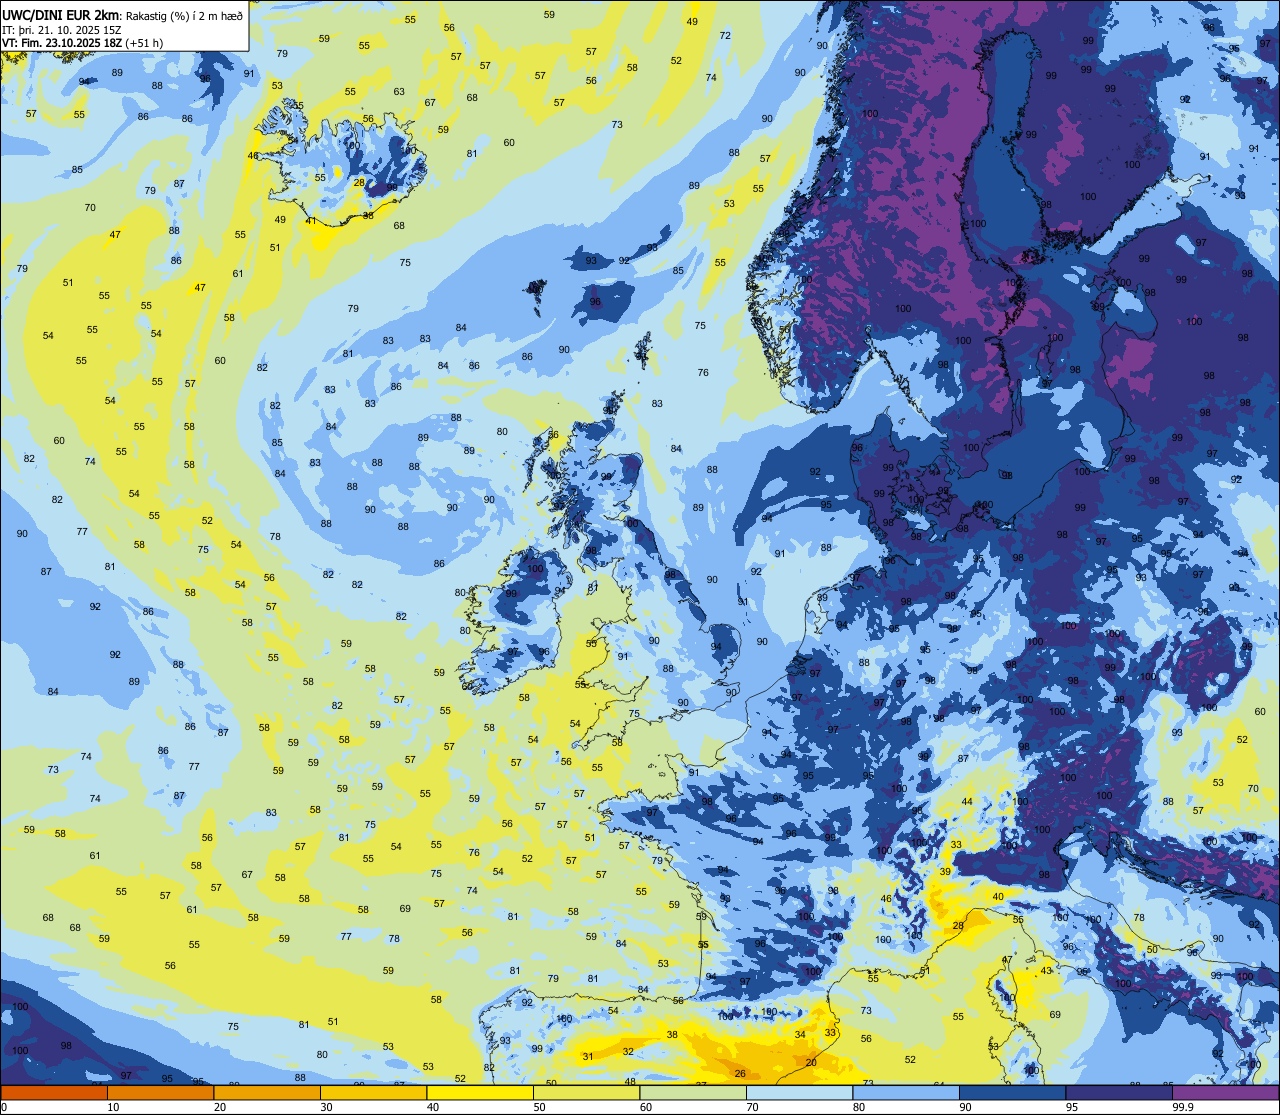Click the humidity value 72 near Norway's coast
The width and height of the screenshot is (1280, 1115).
tap(725, 35)
